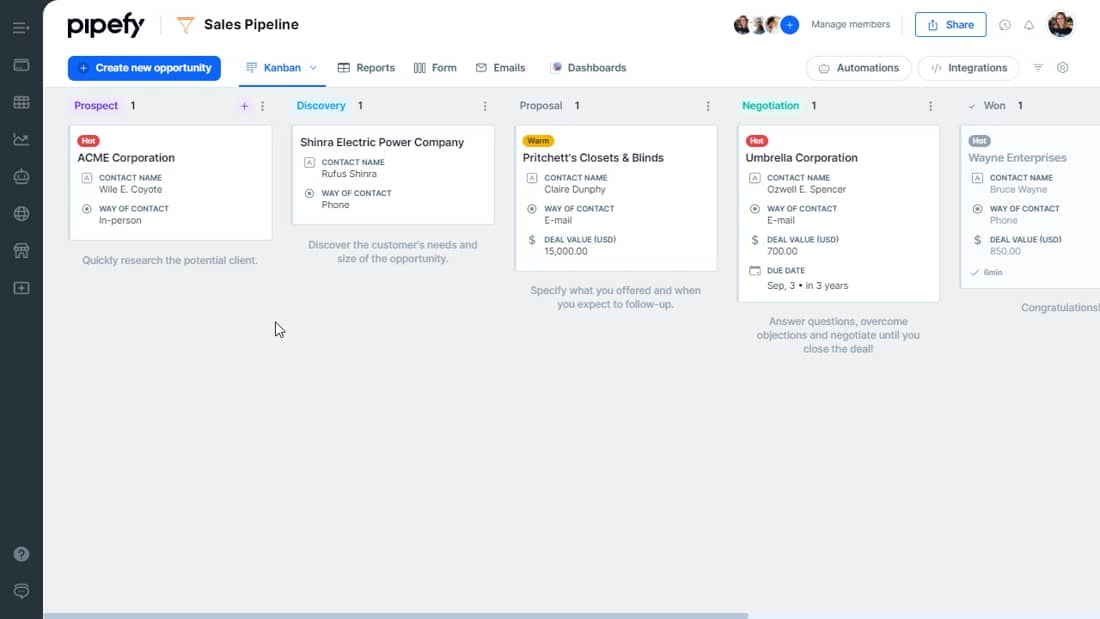Open the Integrations button
Image resolution: width=1100 pixels, height=619 pixels.
tap(969, 68)
